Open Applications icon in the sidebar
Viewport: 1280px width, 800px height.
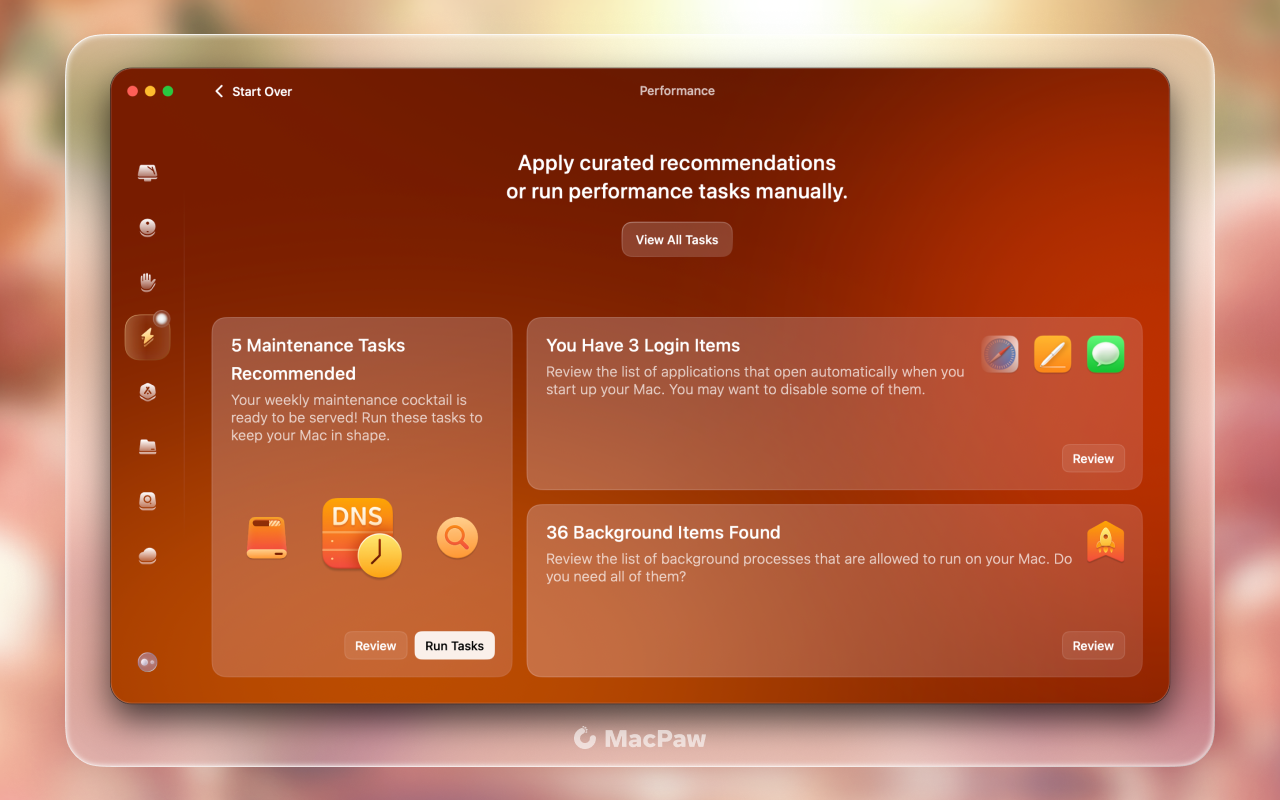[148, 392]
